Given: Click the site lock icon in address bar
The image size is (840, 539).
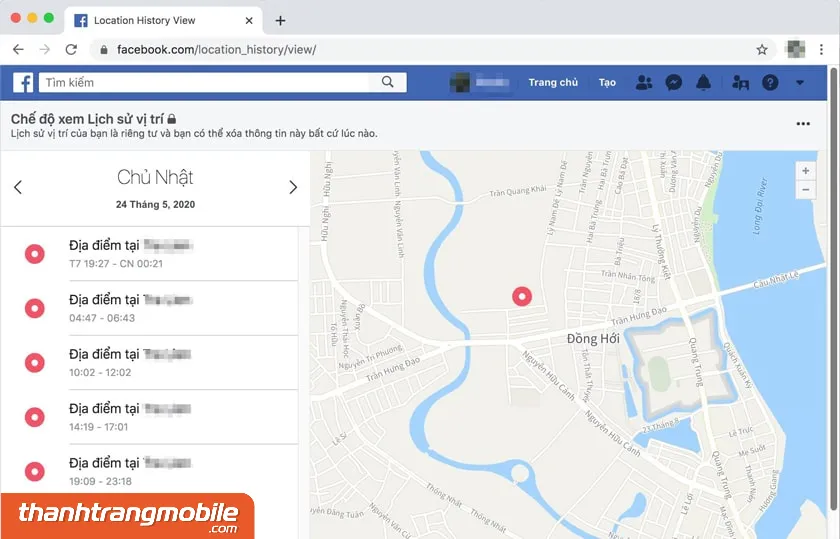Looking at the screenshot, I should click(104, 50).
